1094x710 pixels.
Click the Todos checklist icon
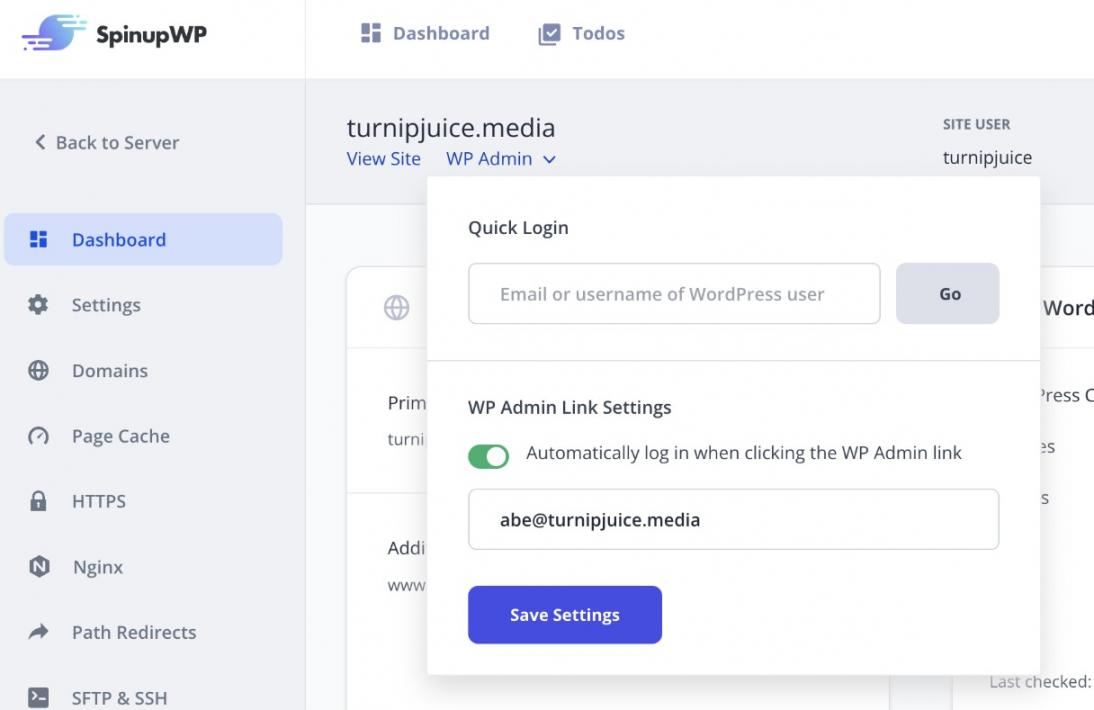click(549, 33)
